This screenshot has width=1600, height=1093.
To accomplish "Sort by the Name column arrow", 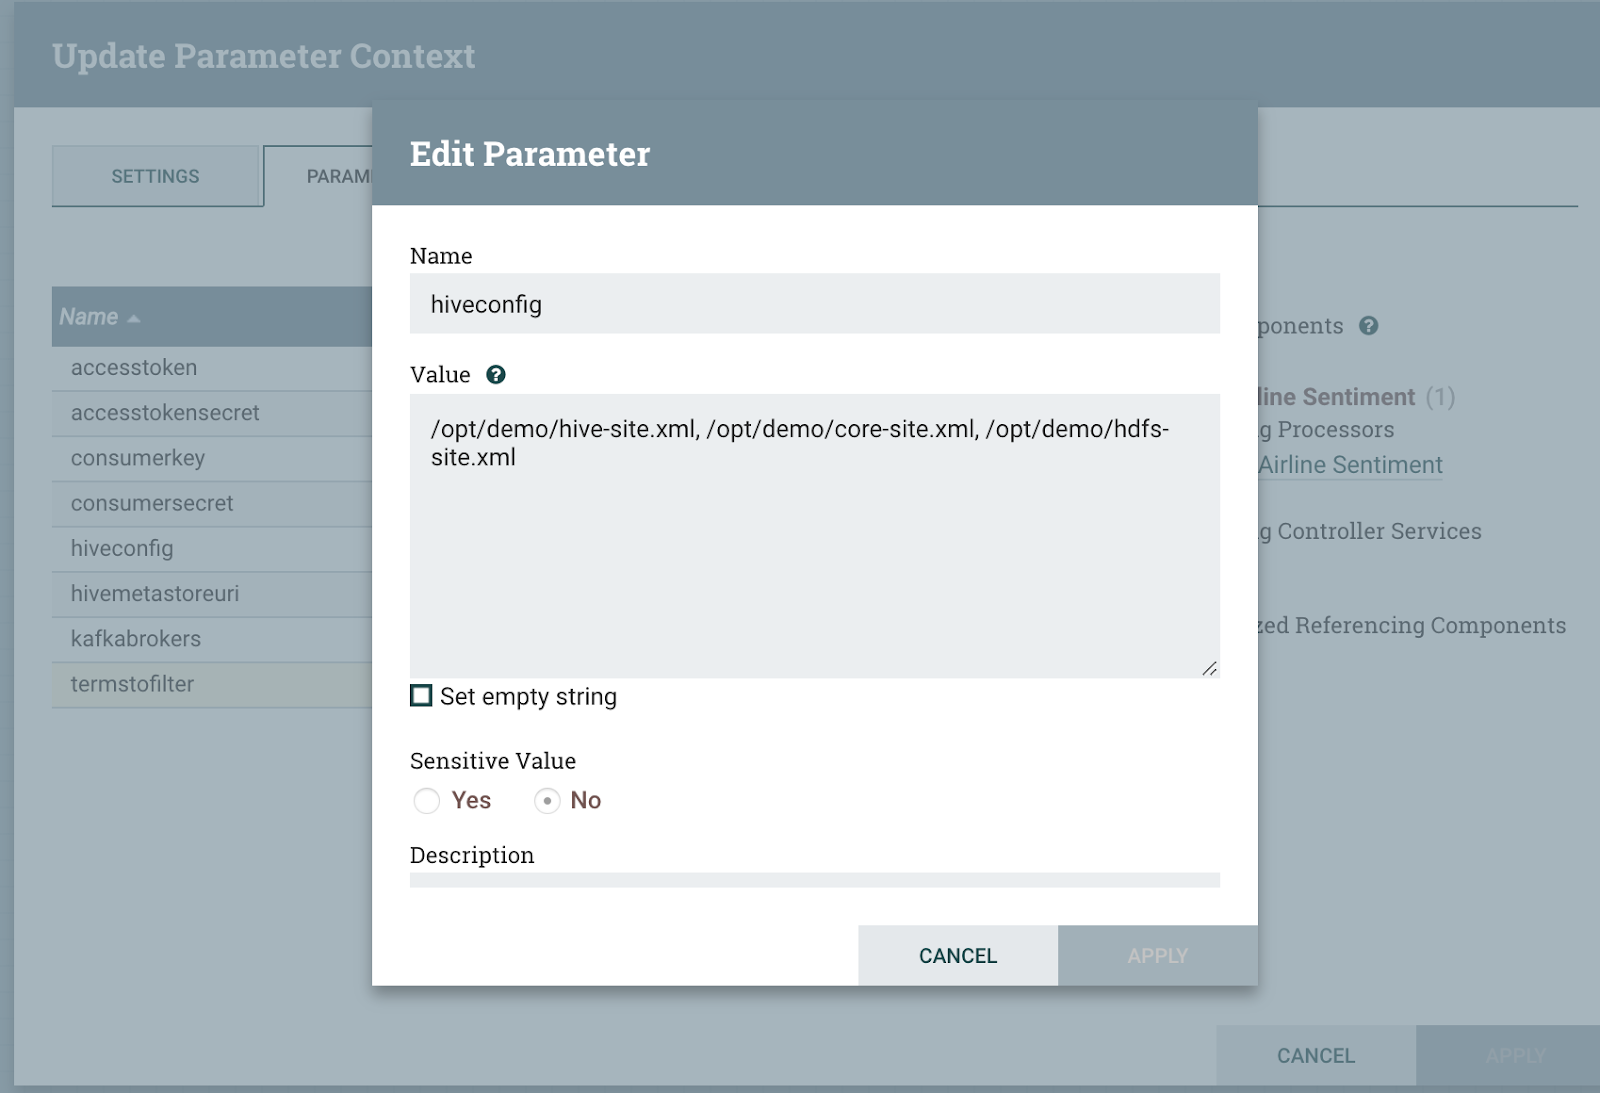I will (134, 318).
